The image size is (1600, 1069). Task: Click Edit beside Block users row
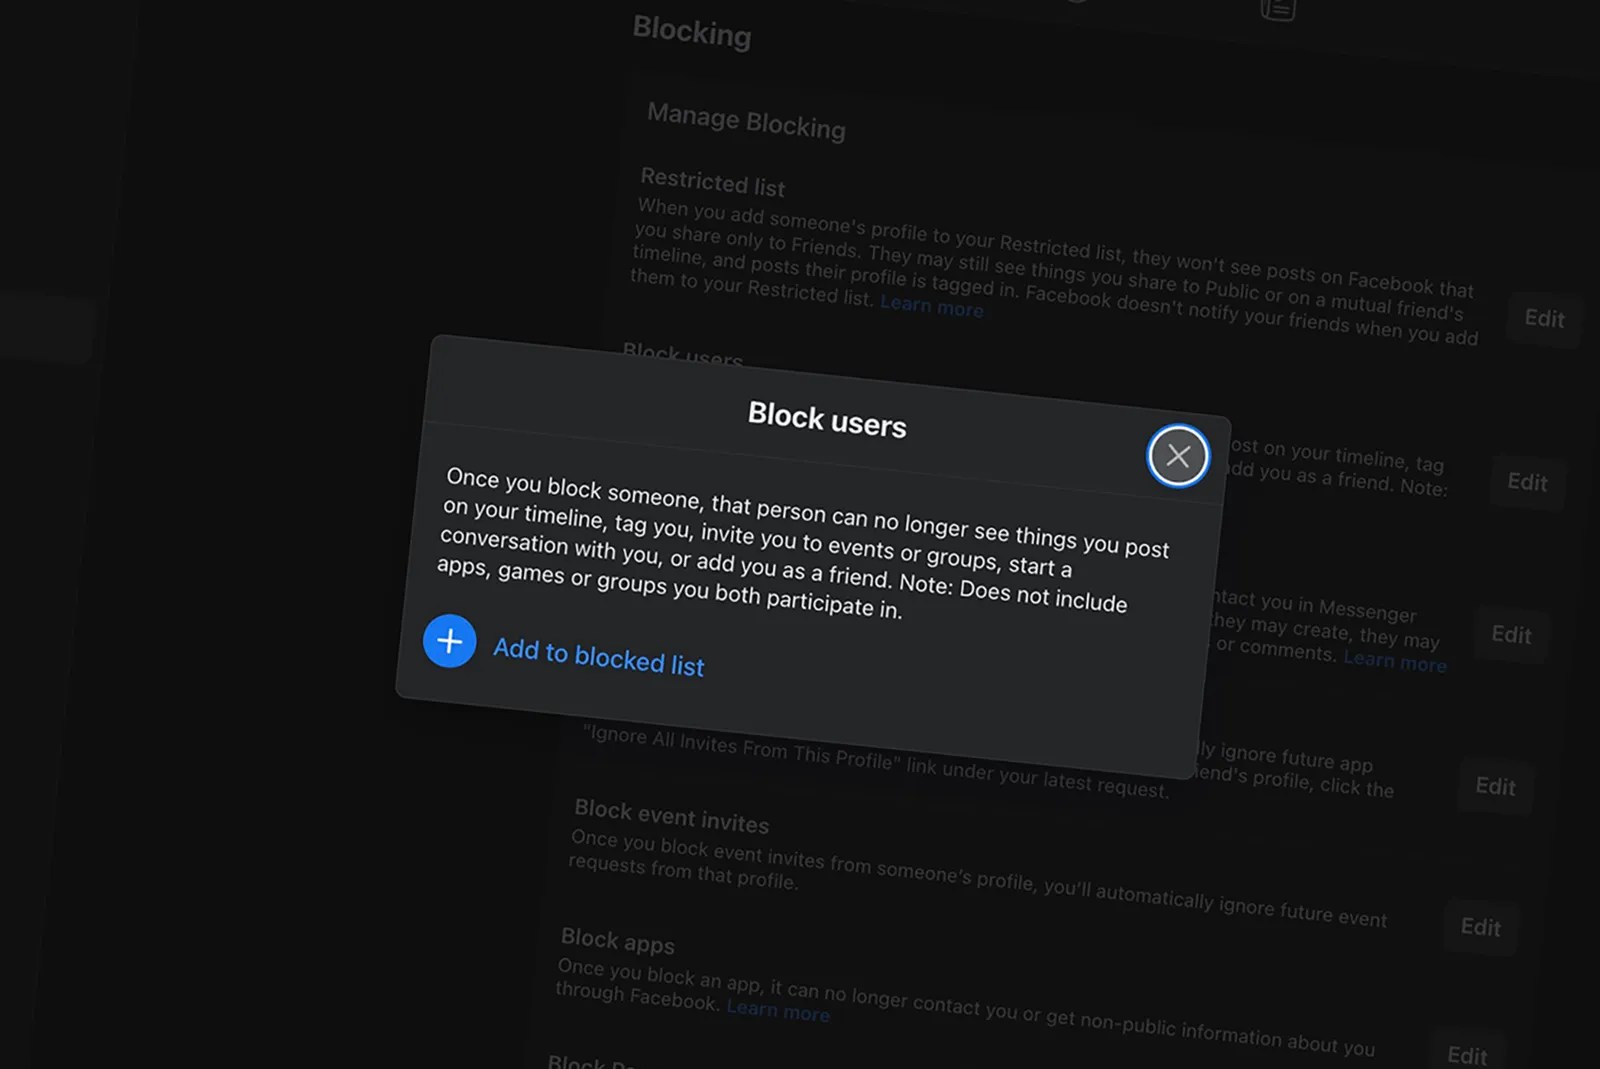click(x=1527, y=482)
